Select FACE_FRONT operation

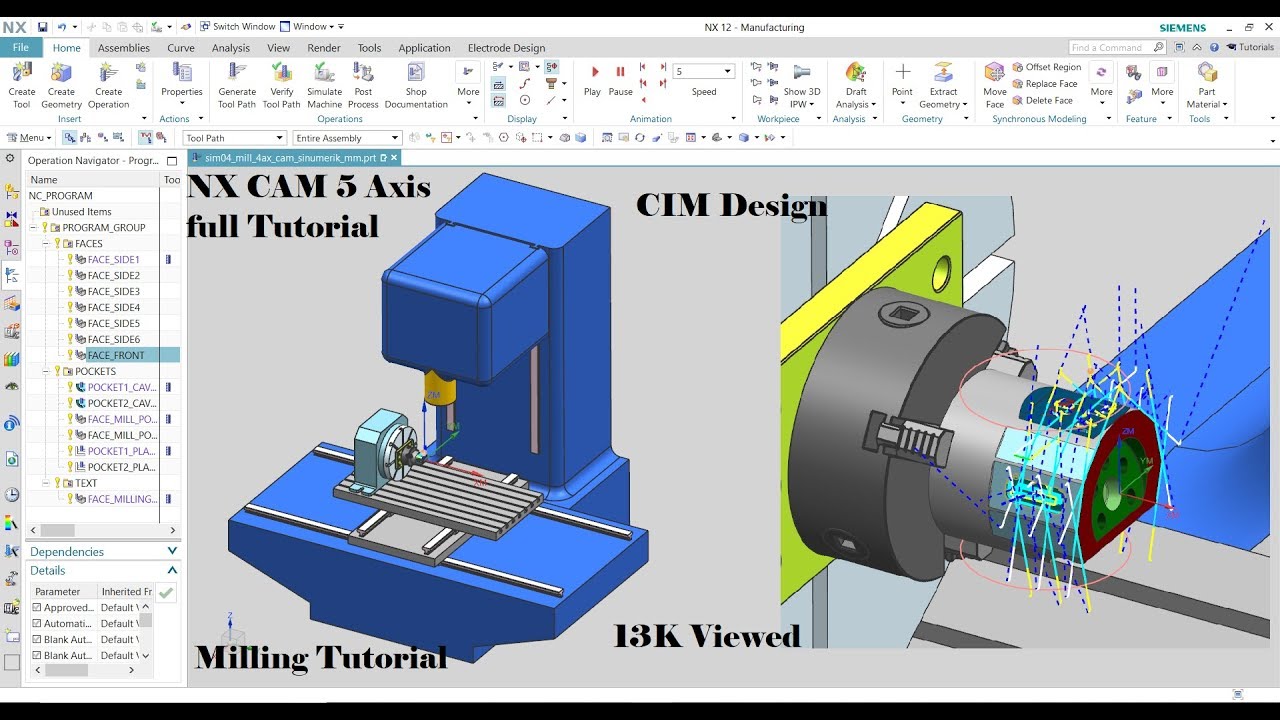point(115,356)
